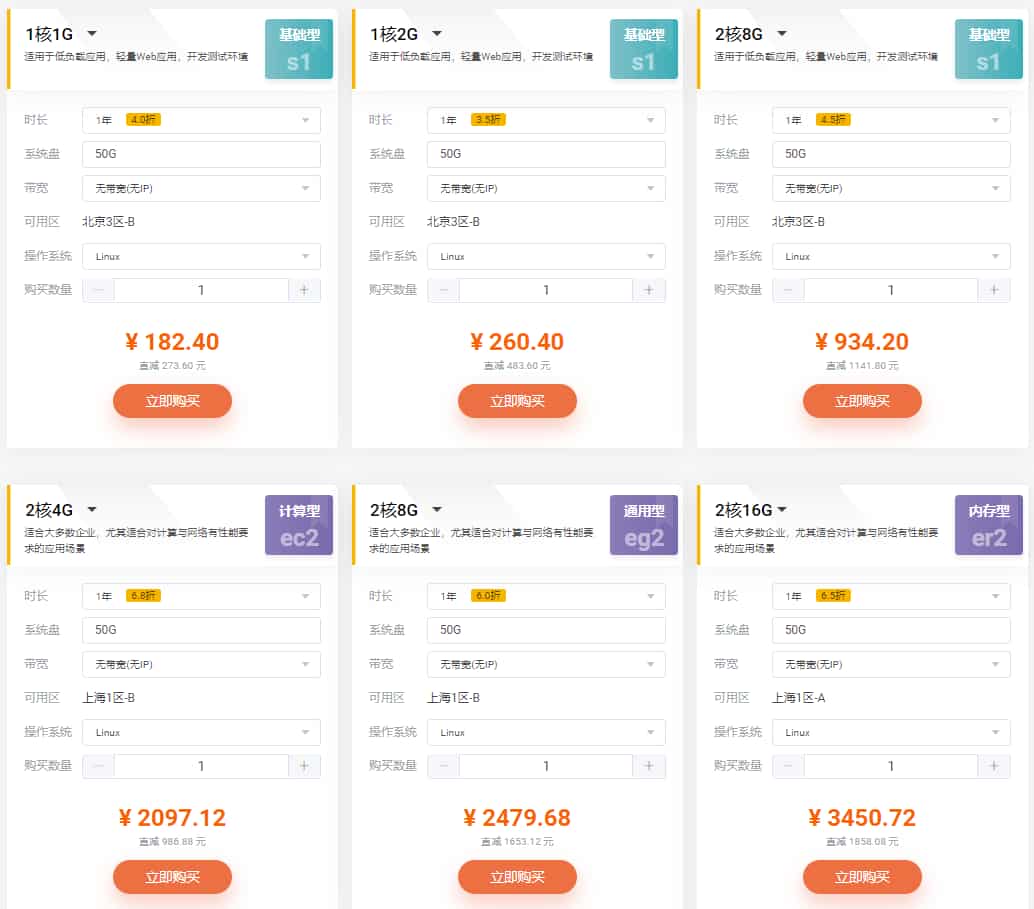
Task: Increase quantity with plus on 1核1G card
Action: [x=305, y=290]
